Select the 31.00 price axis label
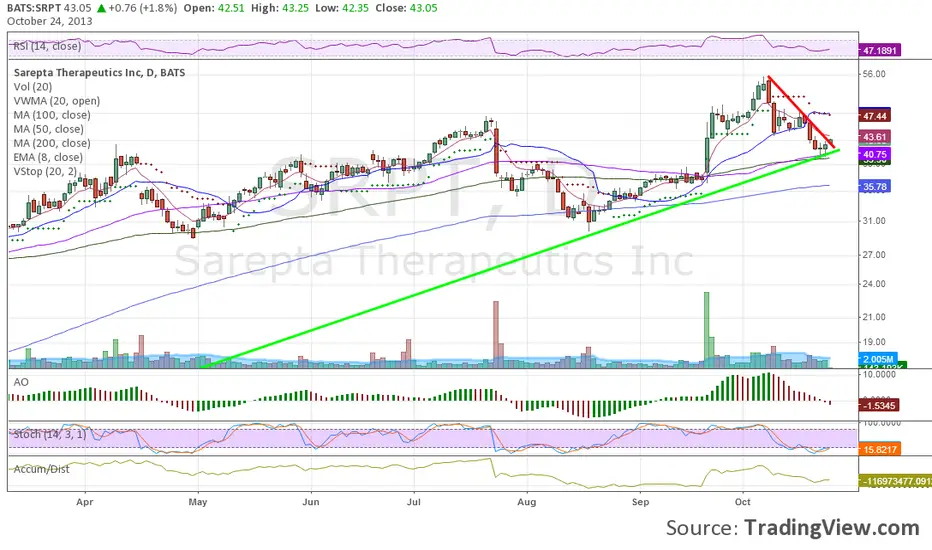932x550 pixels. (x=874, y=221)
